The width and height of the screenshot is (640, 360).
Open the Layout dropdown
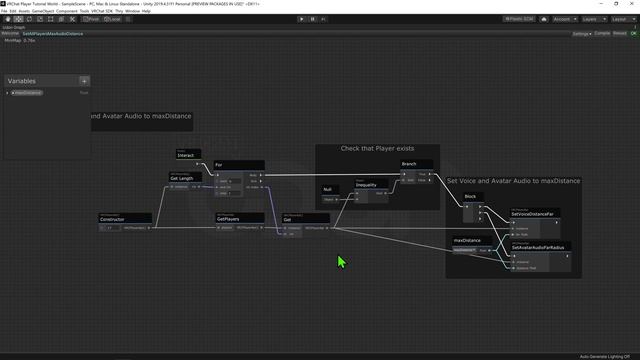coord(624,19)
